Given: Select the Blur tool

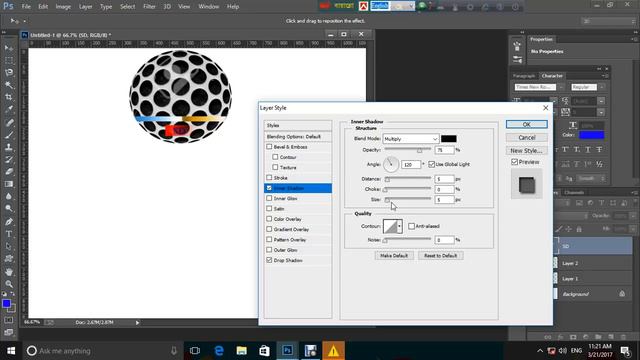Looking at the screenshot, I should 9,196.
